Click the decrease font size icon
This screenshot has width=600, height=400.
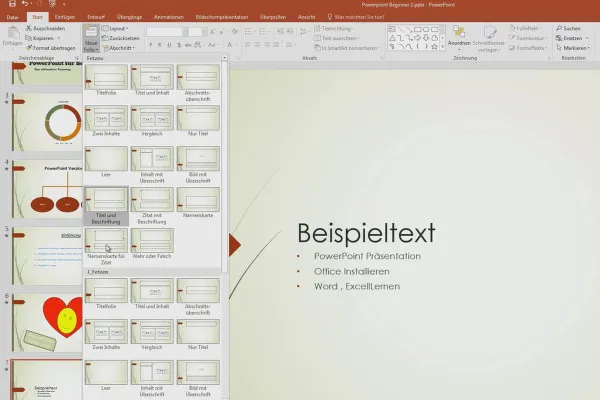(x=222, y=32)
